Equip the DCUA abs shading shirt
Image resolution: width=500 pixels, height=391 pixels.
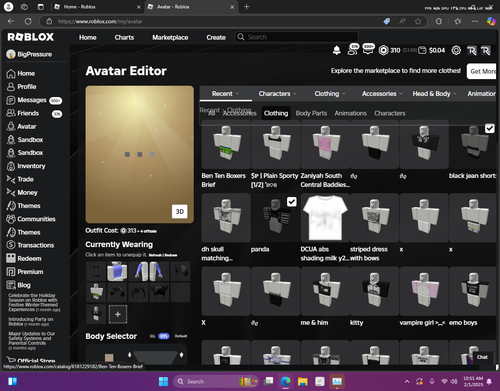(325, 218)
